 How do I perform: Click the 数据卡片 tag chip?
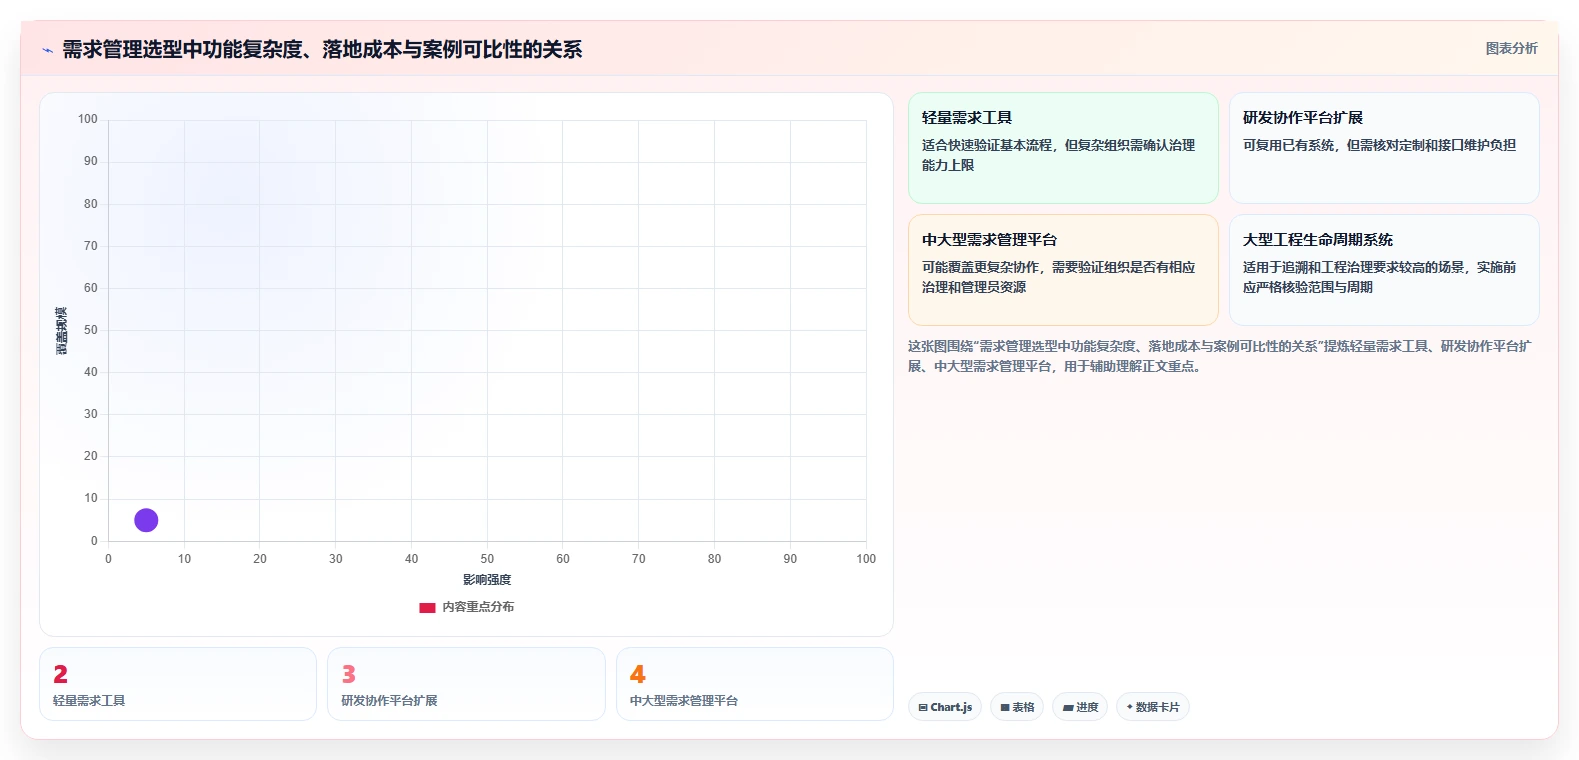click(x=1153, y=707)
